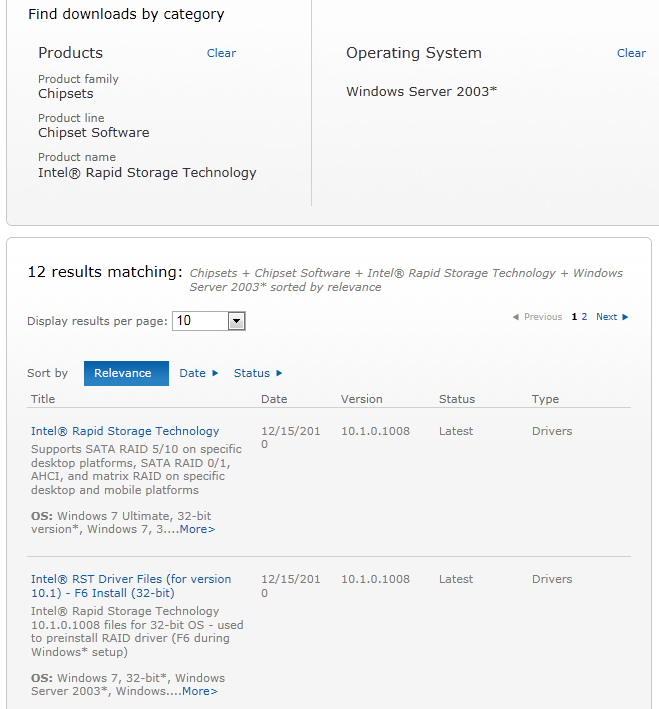This screenshot has height=709, width=659.
Task: Sort results by Status
Action: [251, 373]
